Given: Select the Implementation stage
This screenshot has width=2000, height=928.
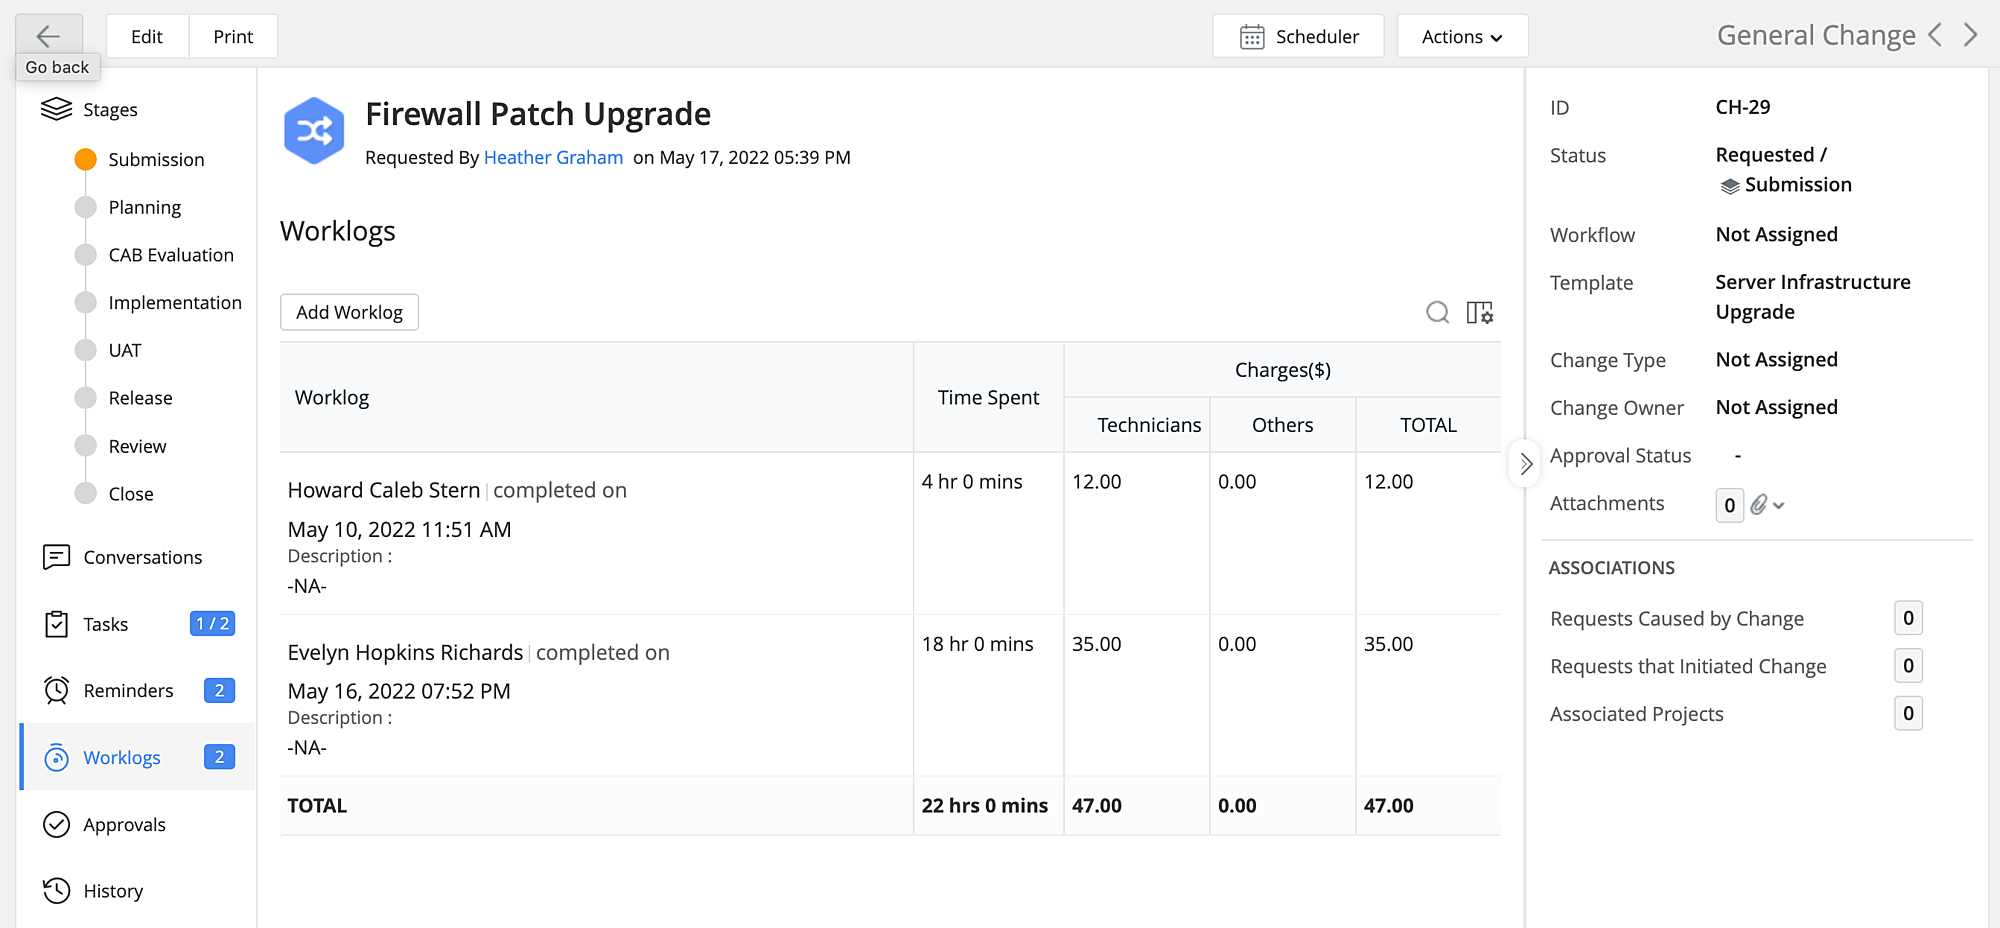Looking at the screenshot, I should click(x=174, y=303).
